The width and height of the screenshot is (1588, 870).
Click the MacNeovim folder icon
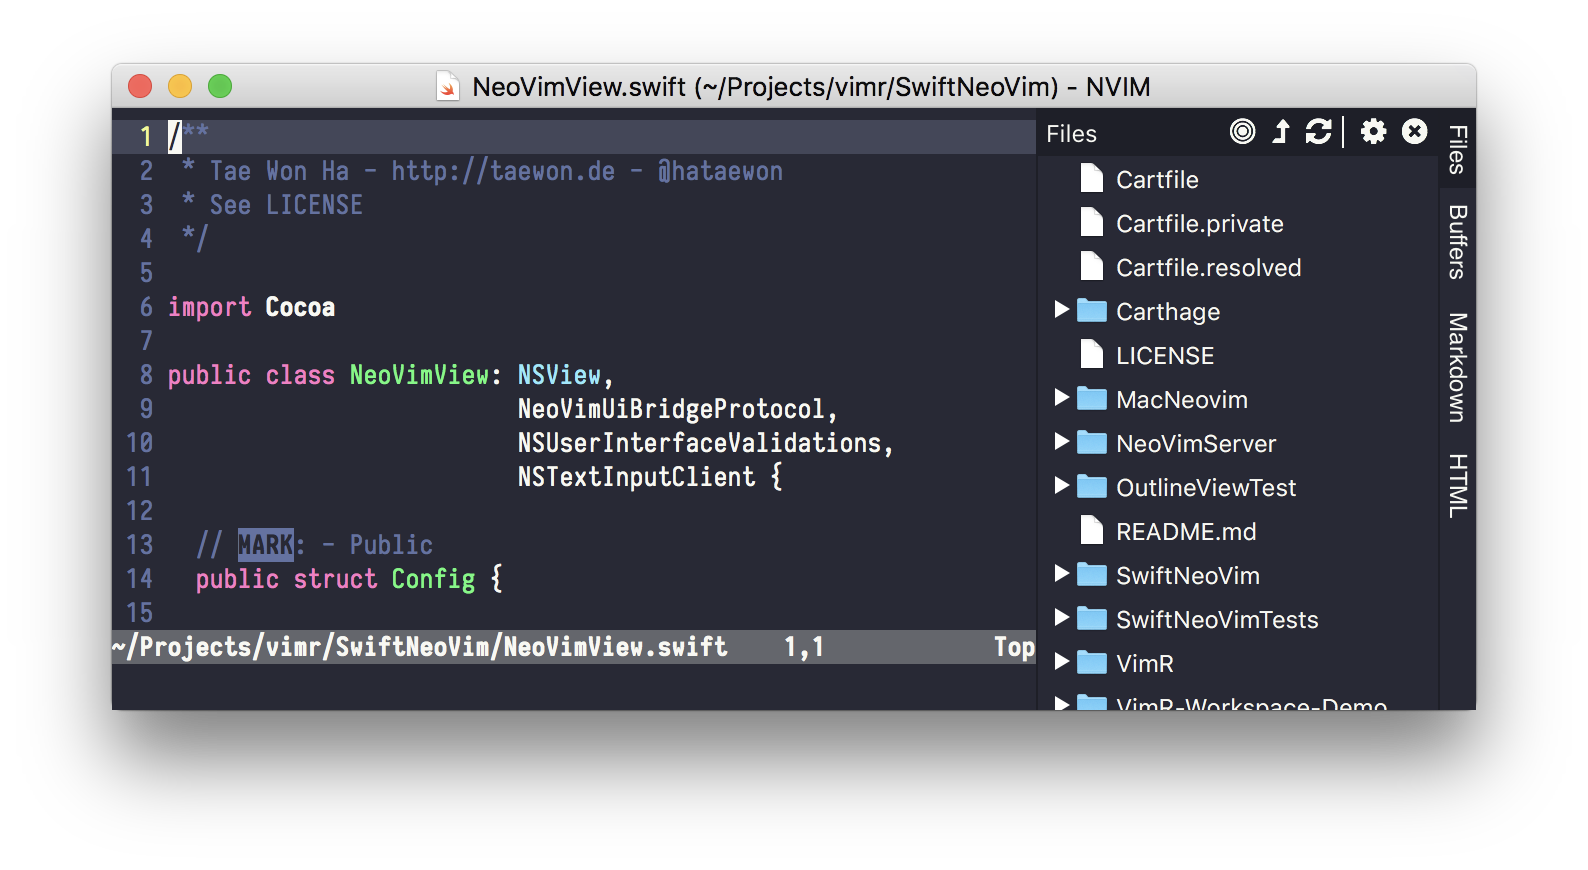[1092, 399]
